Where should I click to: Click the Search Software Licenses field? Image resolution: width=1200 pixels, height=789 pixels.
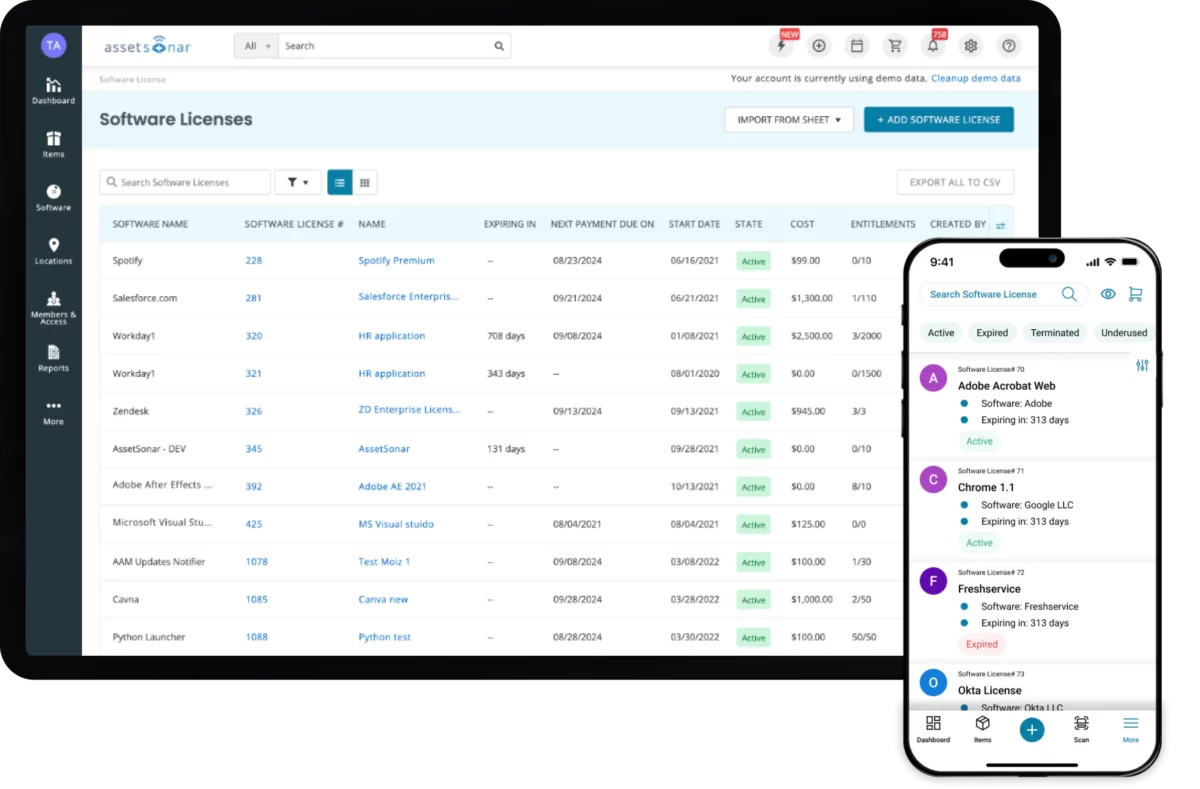[x=185, y=182]
